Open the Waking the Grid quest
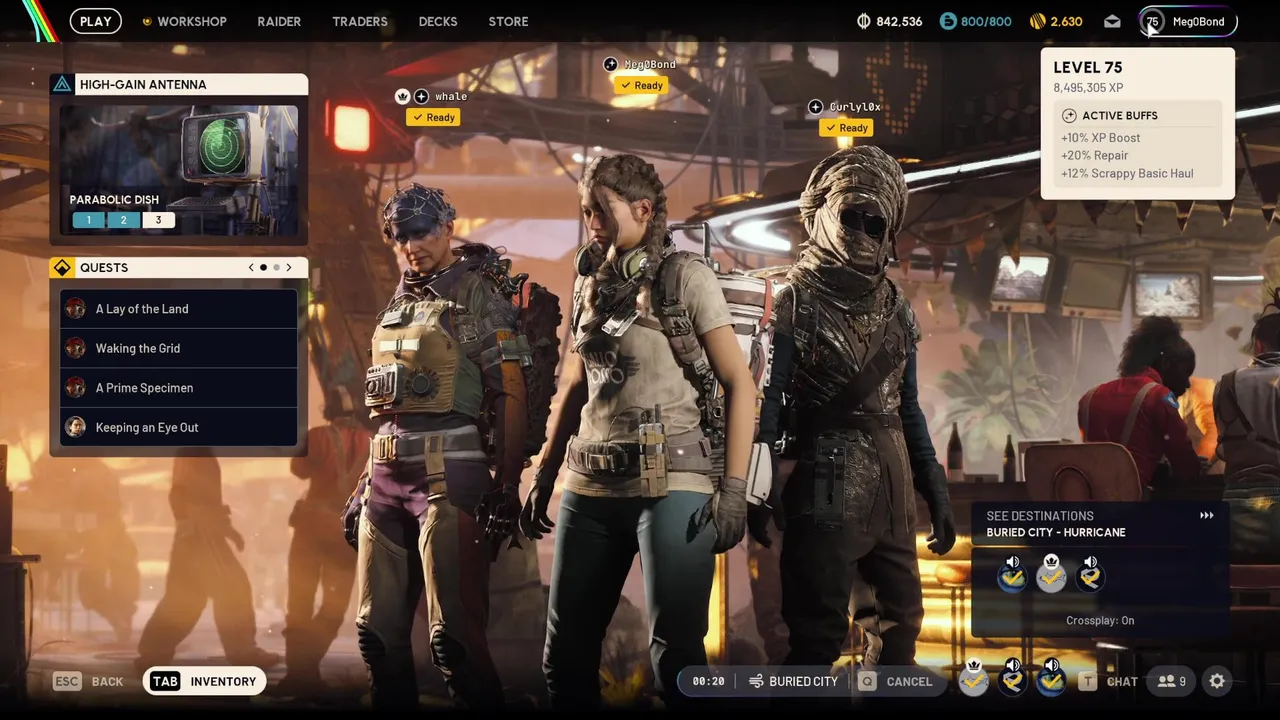Screen dimensions: 1280x720 pyautogui.click(x=178, y=348)
